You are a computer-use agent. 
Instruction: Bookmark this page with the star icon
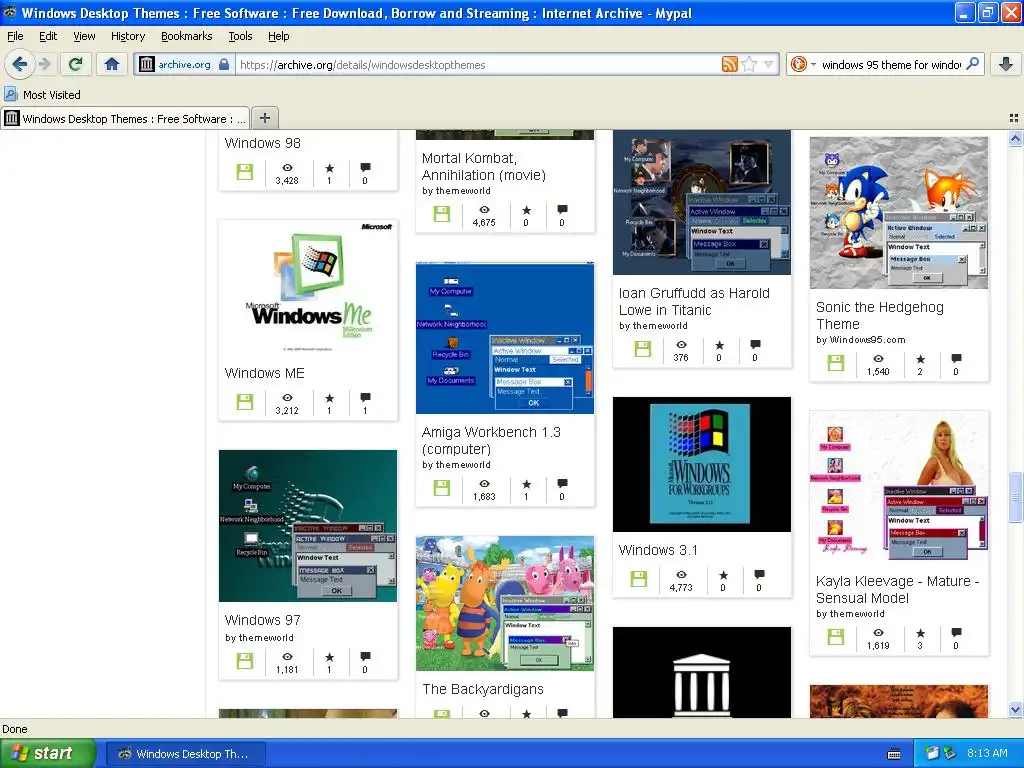point(749,64)
